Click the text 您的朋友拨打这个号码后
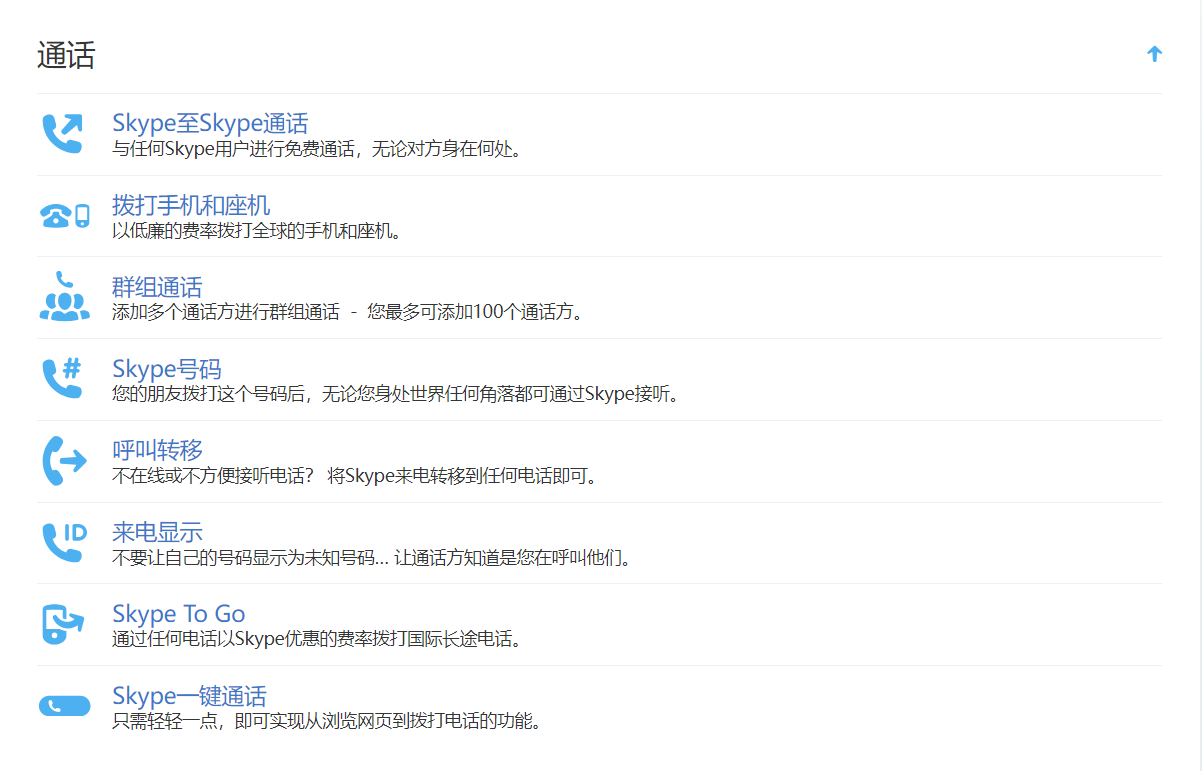This screenshot has height=771, width=1202. (x=209, y=394)
